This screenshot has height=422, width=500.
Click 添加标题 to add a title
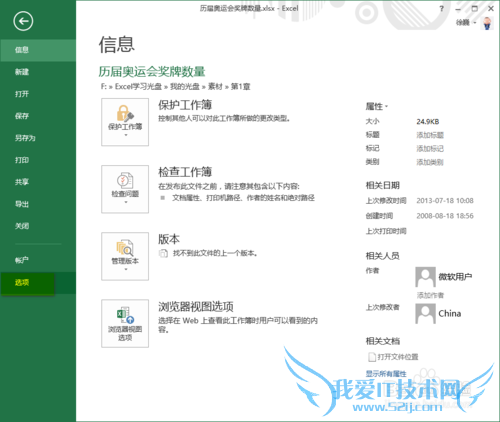click(430, 135)
